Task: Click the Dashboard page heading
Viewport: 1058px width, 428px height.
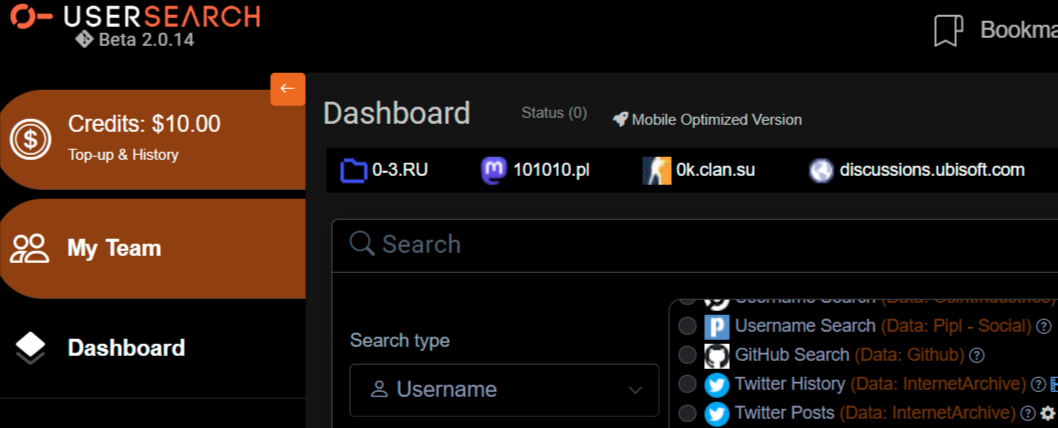Action: (396, 113)
